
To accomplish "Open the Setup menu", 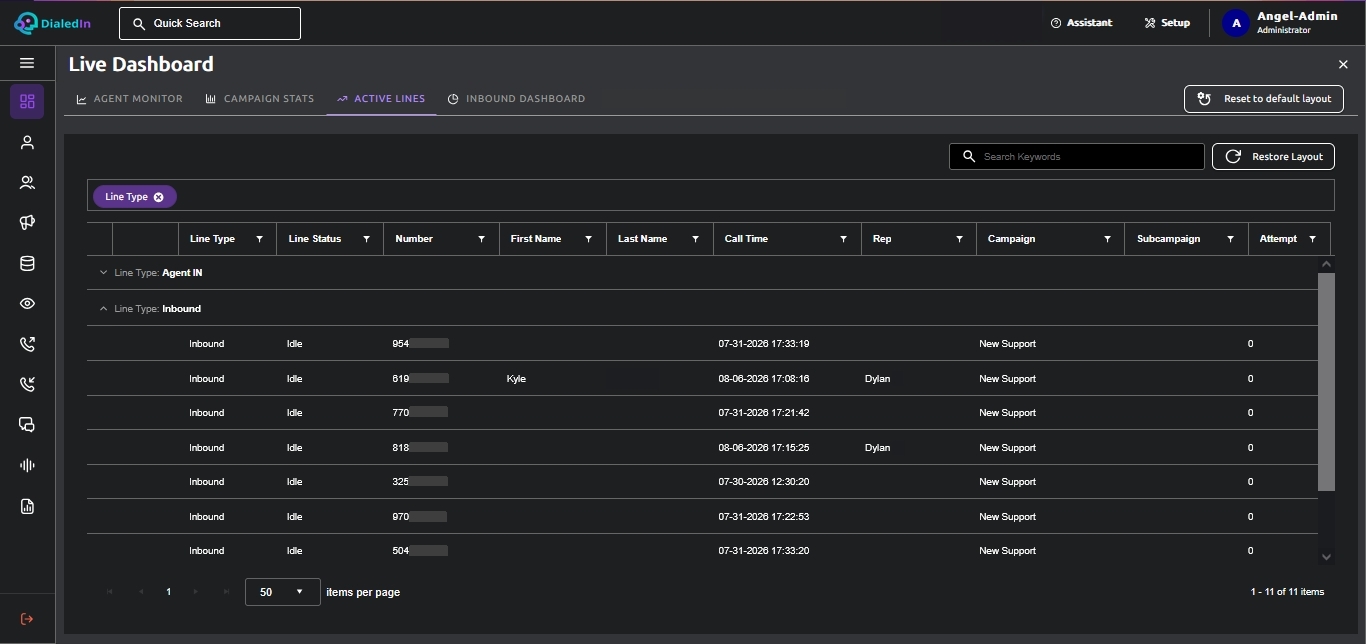I will (1167, 23).
